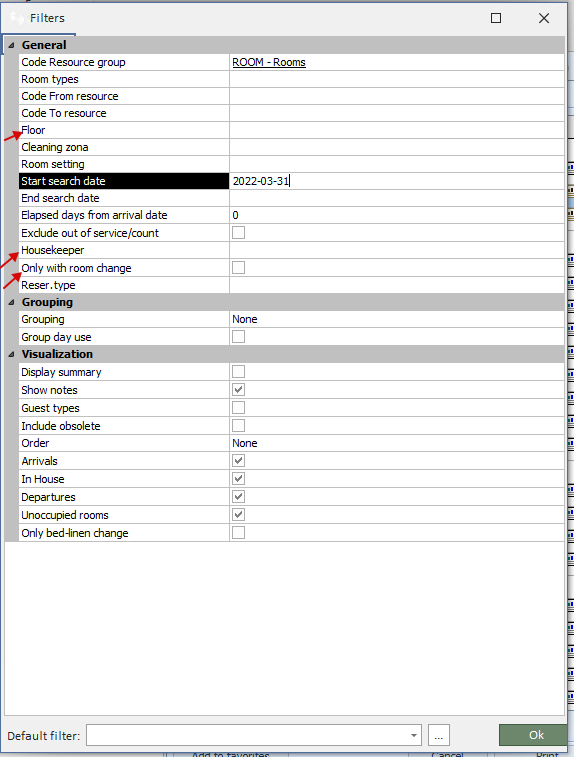Click the ellipsis button beside Default filter
The width and height of the screenshot is (574, 757).
pos(439,735)
